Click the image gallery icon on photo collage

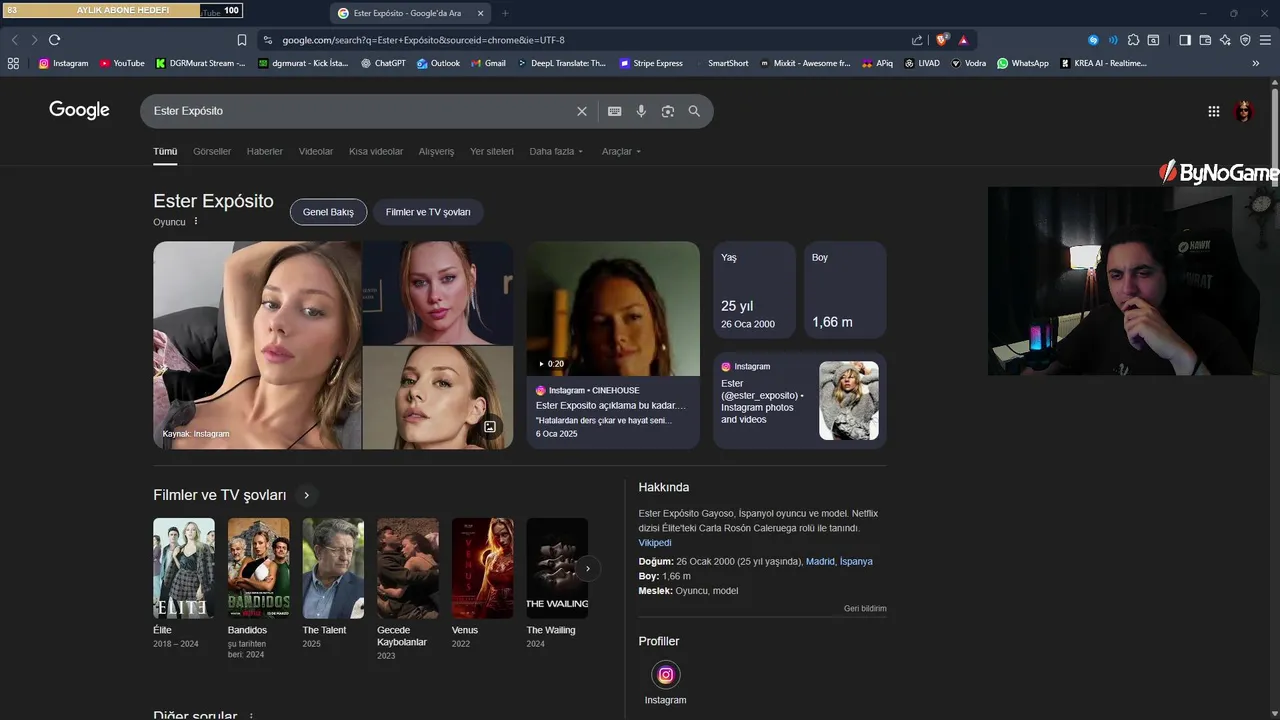(490, 427)
